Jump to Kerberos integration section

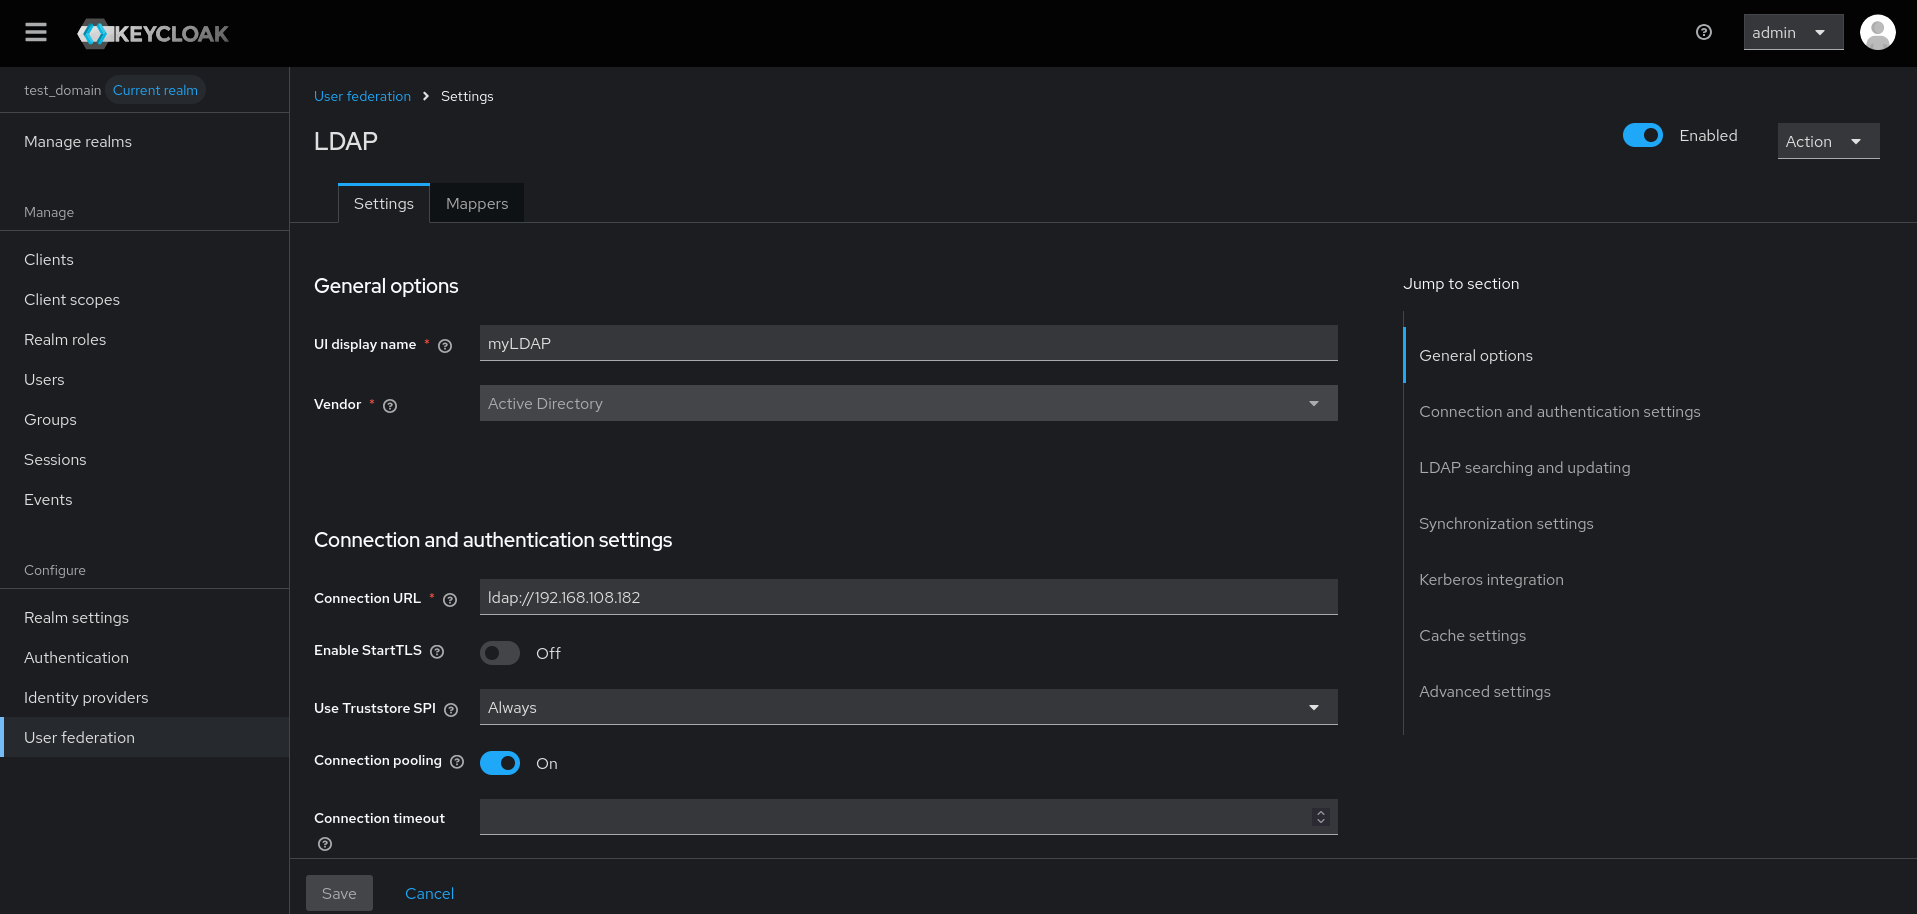coord(1491,580)
